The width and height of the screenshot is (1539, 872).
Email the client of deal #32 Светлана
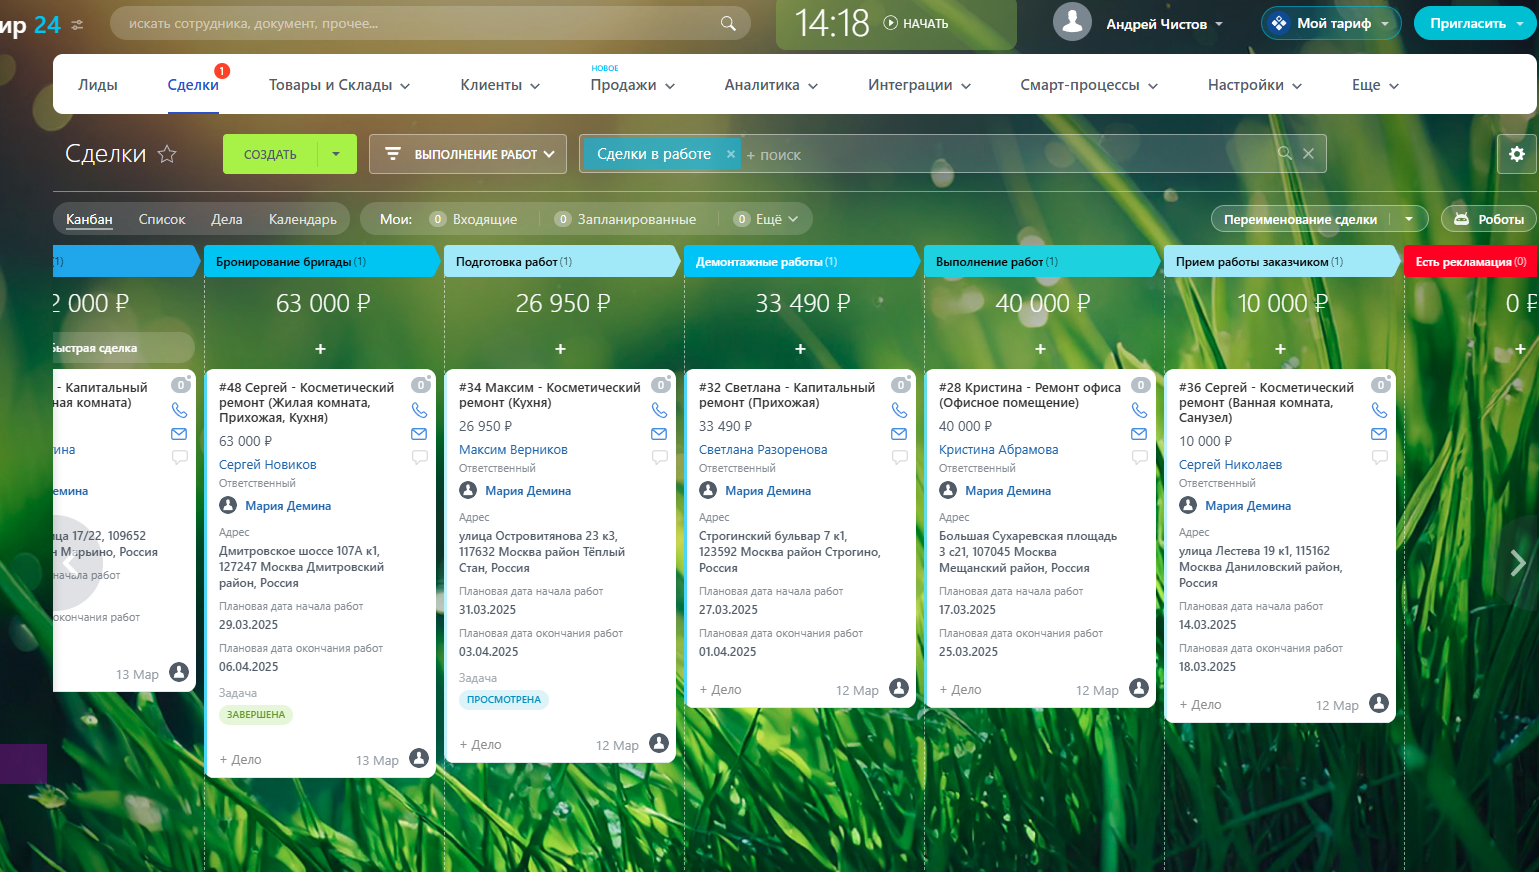(899, 434)
